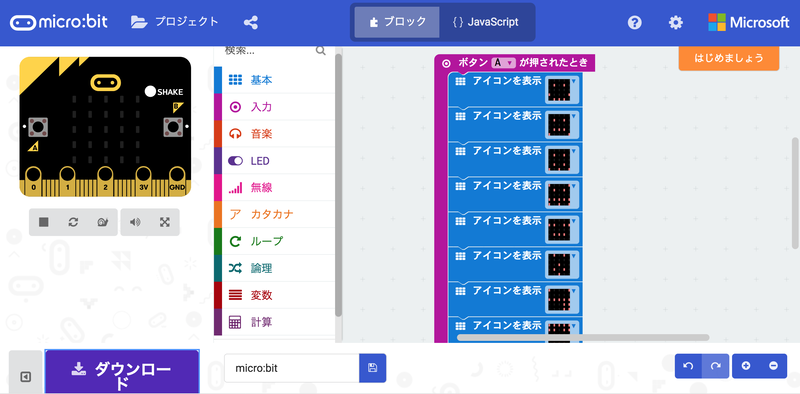Click the workspace horizontal scrollbar
800x394 pixels.
583,337
